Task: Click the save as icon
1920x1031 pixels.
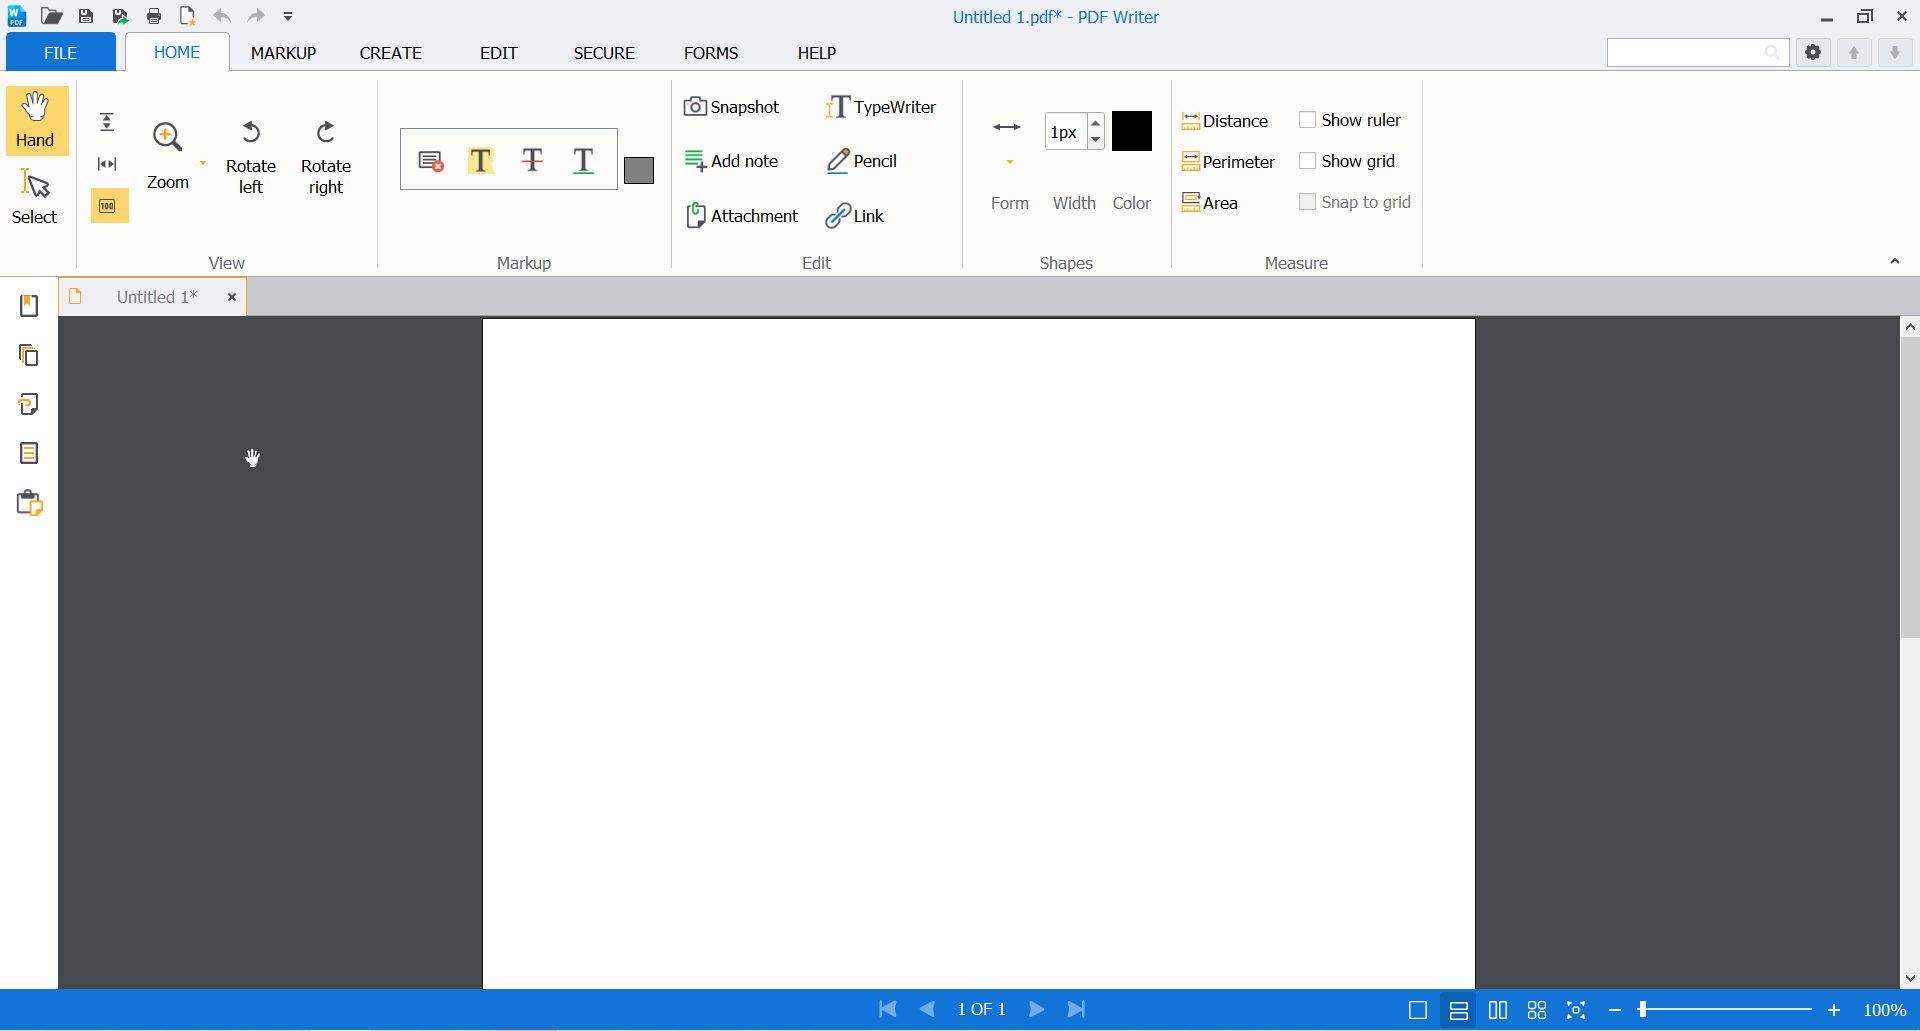Action: [120, 16]
